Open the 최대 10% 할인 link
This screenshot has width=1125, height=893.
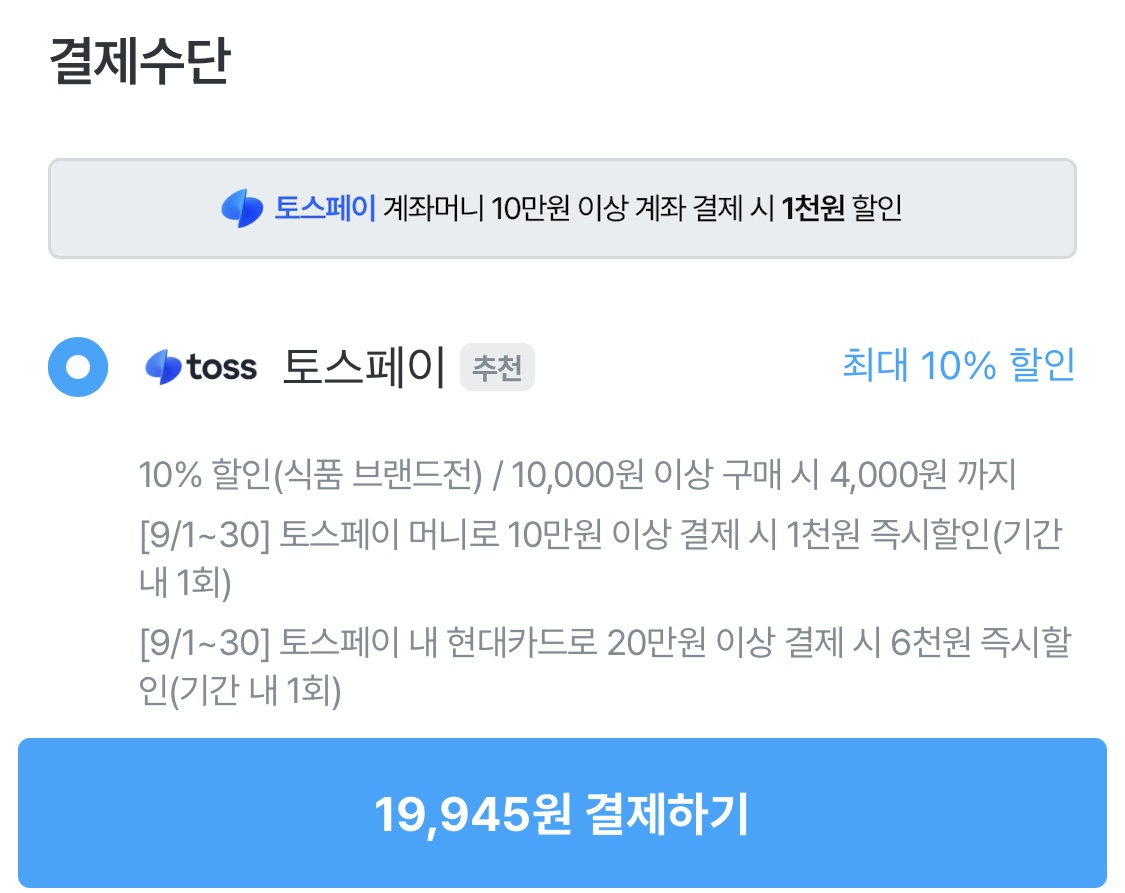(x=958, y=366)
